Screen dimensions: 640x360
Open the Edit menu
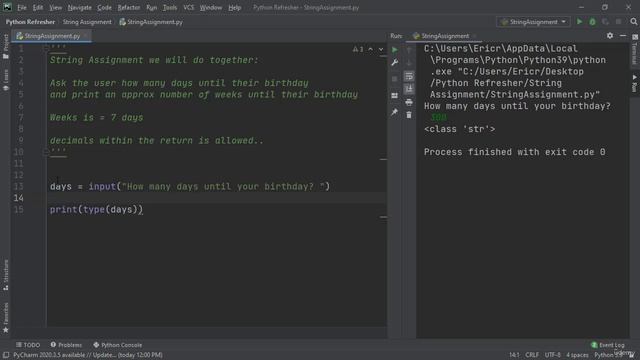point(38,7)
